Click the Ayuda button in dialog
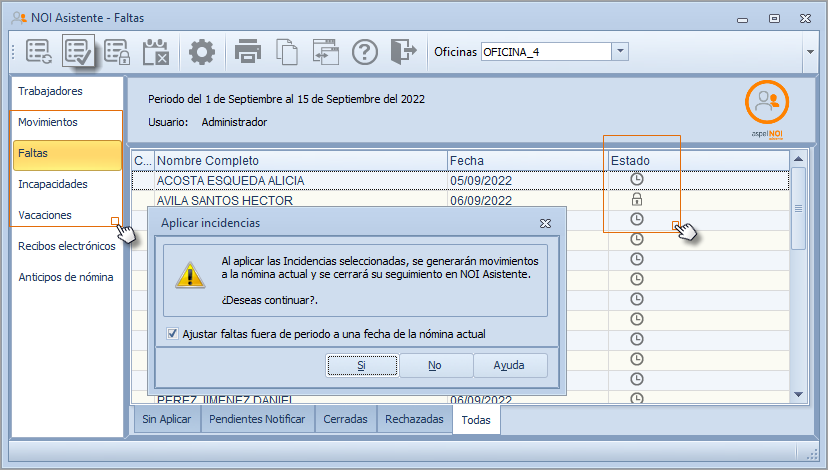828x470 pixels. pos(509,366)
